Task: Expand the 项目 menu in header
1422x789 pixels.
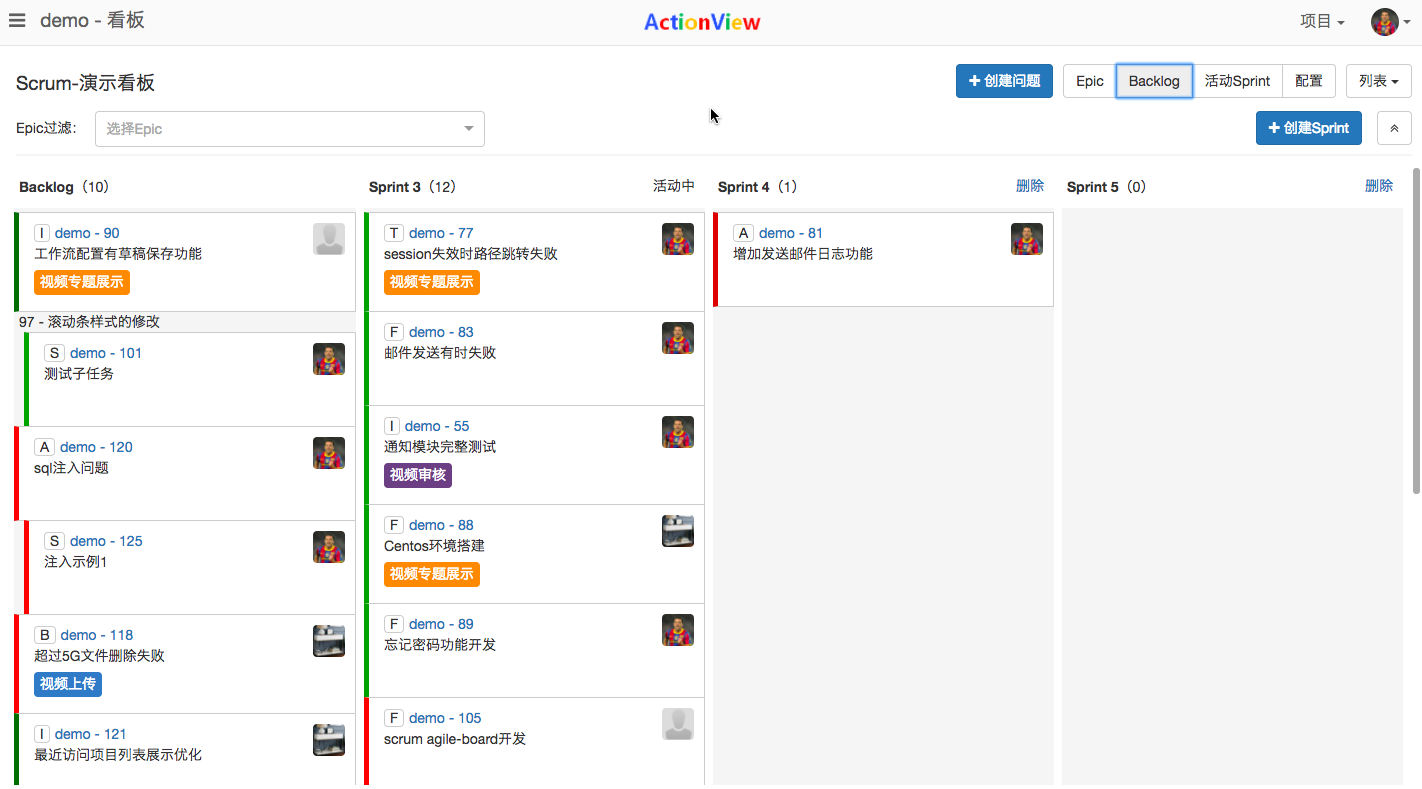Action: point(1322,22)
